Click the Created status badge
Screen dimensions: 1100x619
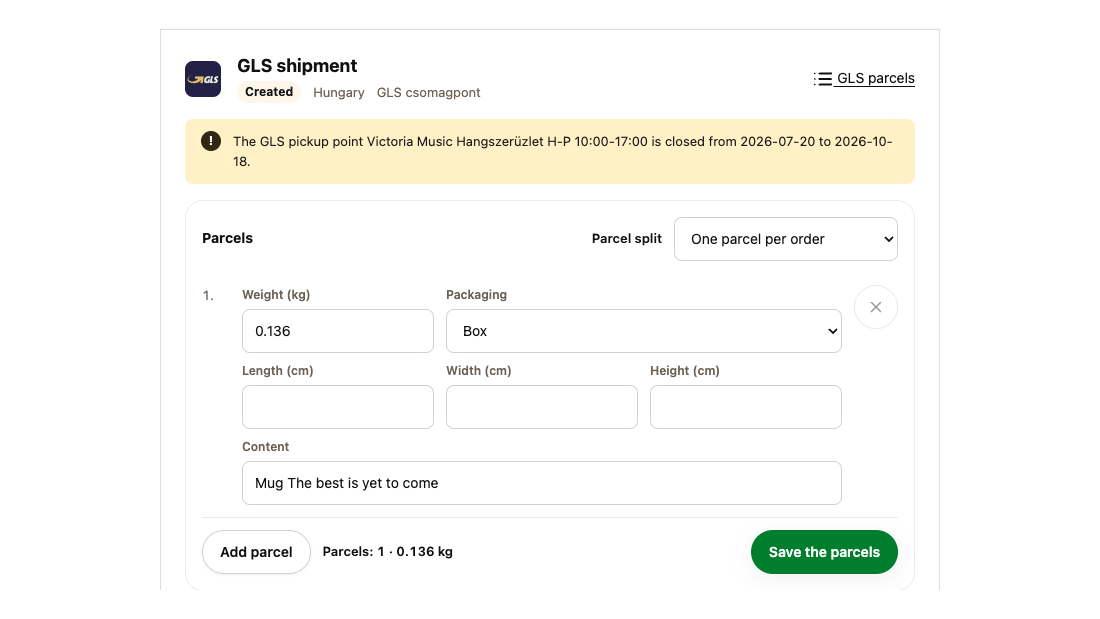pyautogui.click(x=269, y=92)
